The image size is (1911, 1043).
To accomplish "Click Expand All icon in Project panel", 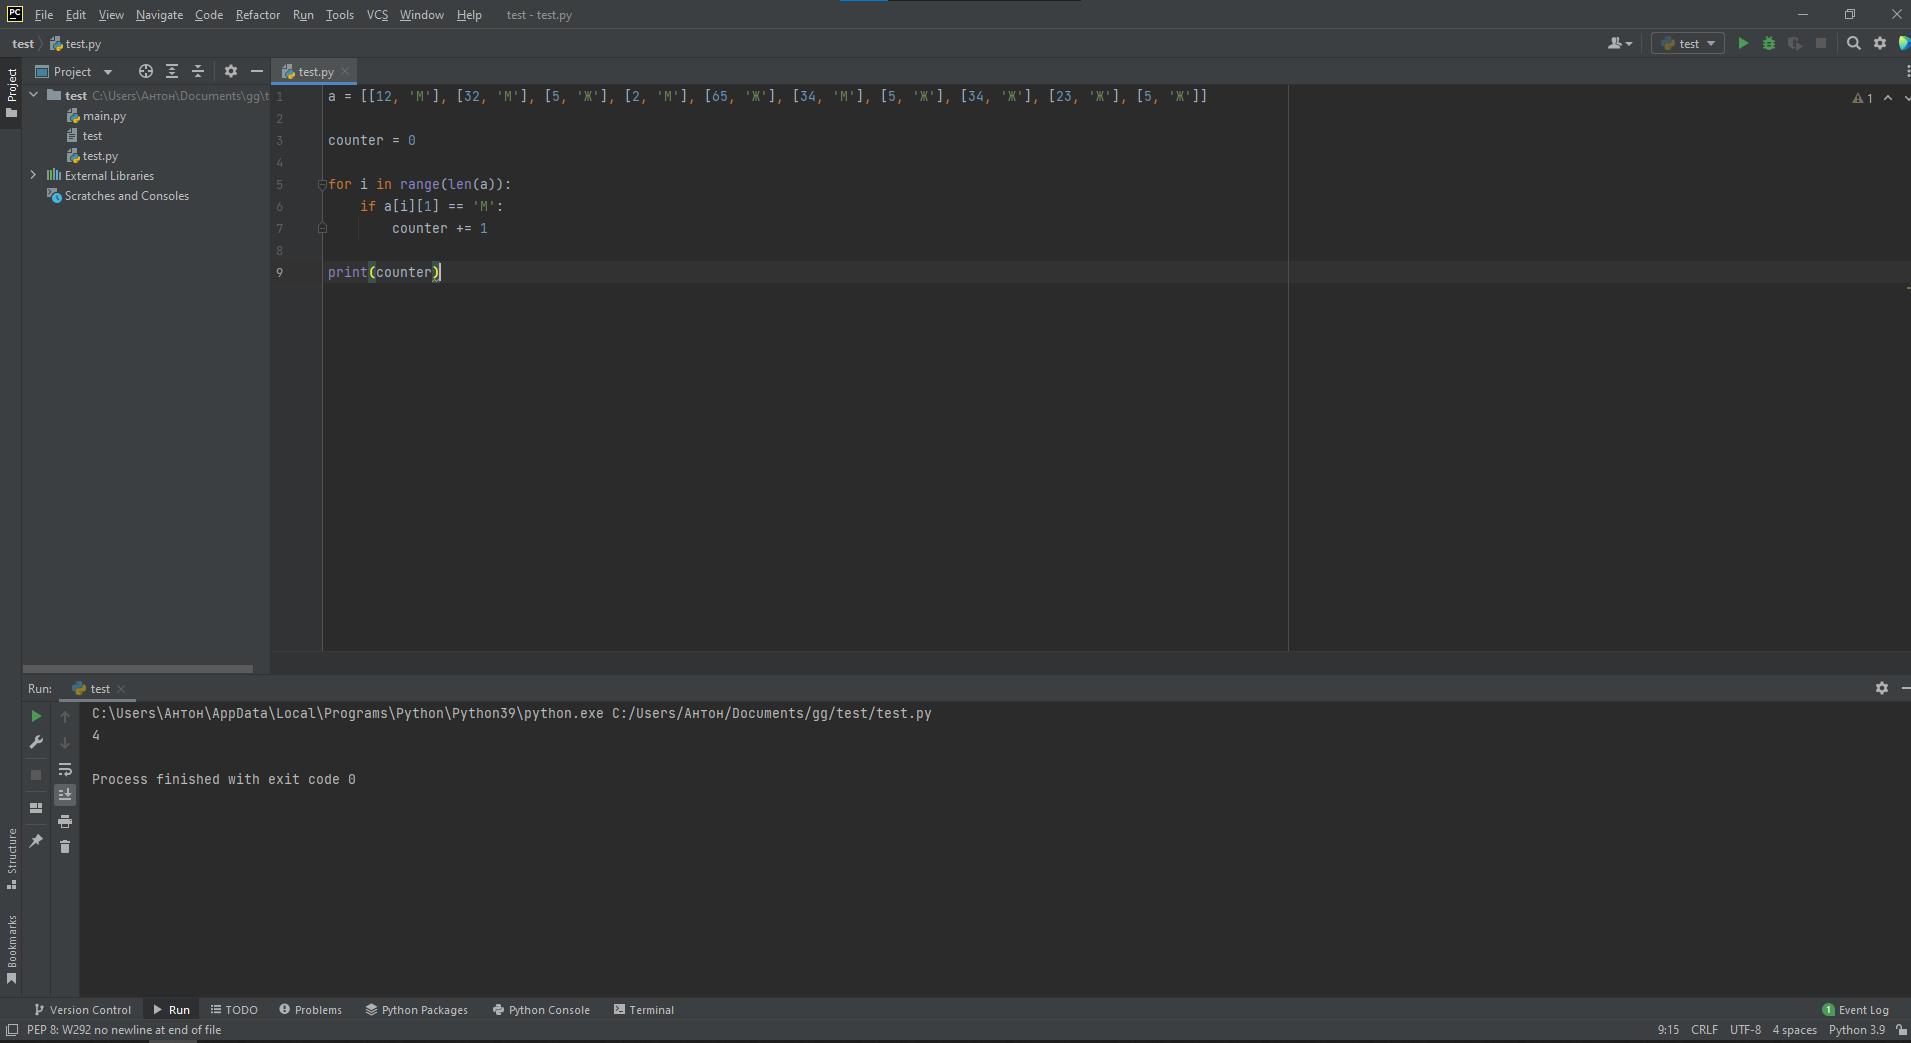I will coord(172,72).
